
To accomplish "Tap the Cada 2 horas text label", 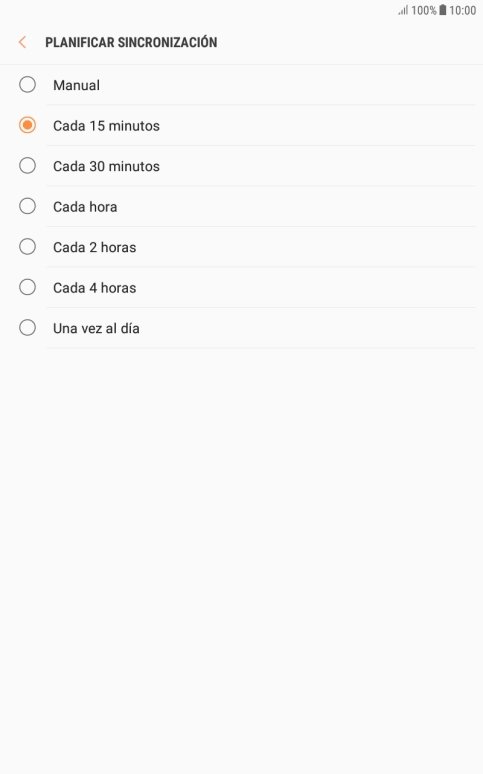I will pyautogui.click(x=94, y=247).
